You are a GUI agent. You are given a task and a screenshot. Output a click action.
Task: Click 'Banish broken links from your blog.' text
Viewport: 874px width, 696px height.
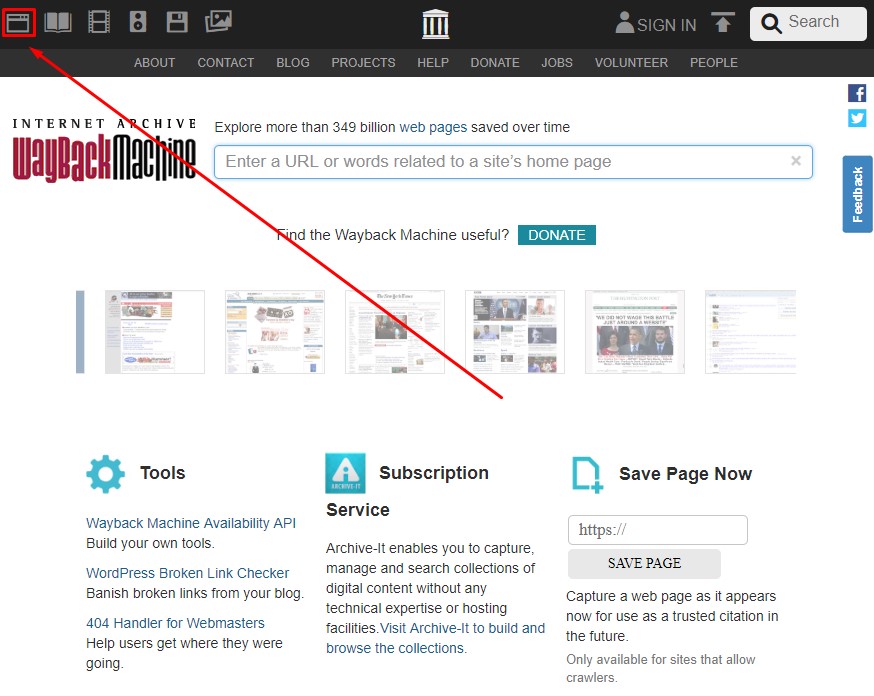pyautogui.click(x=195, y=593)
